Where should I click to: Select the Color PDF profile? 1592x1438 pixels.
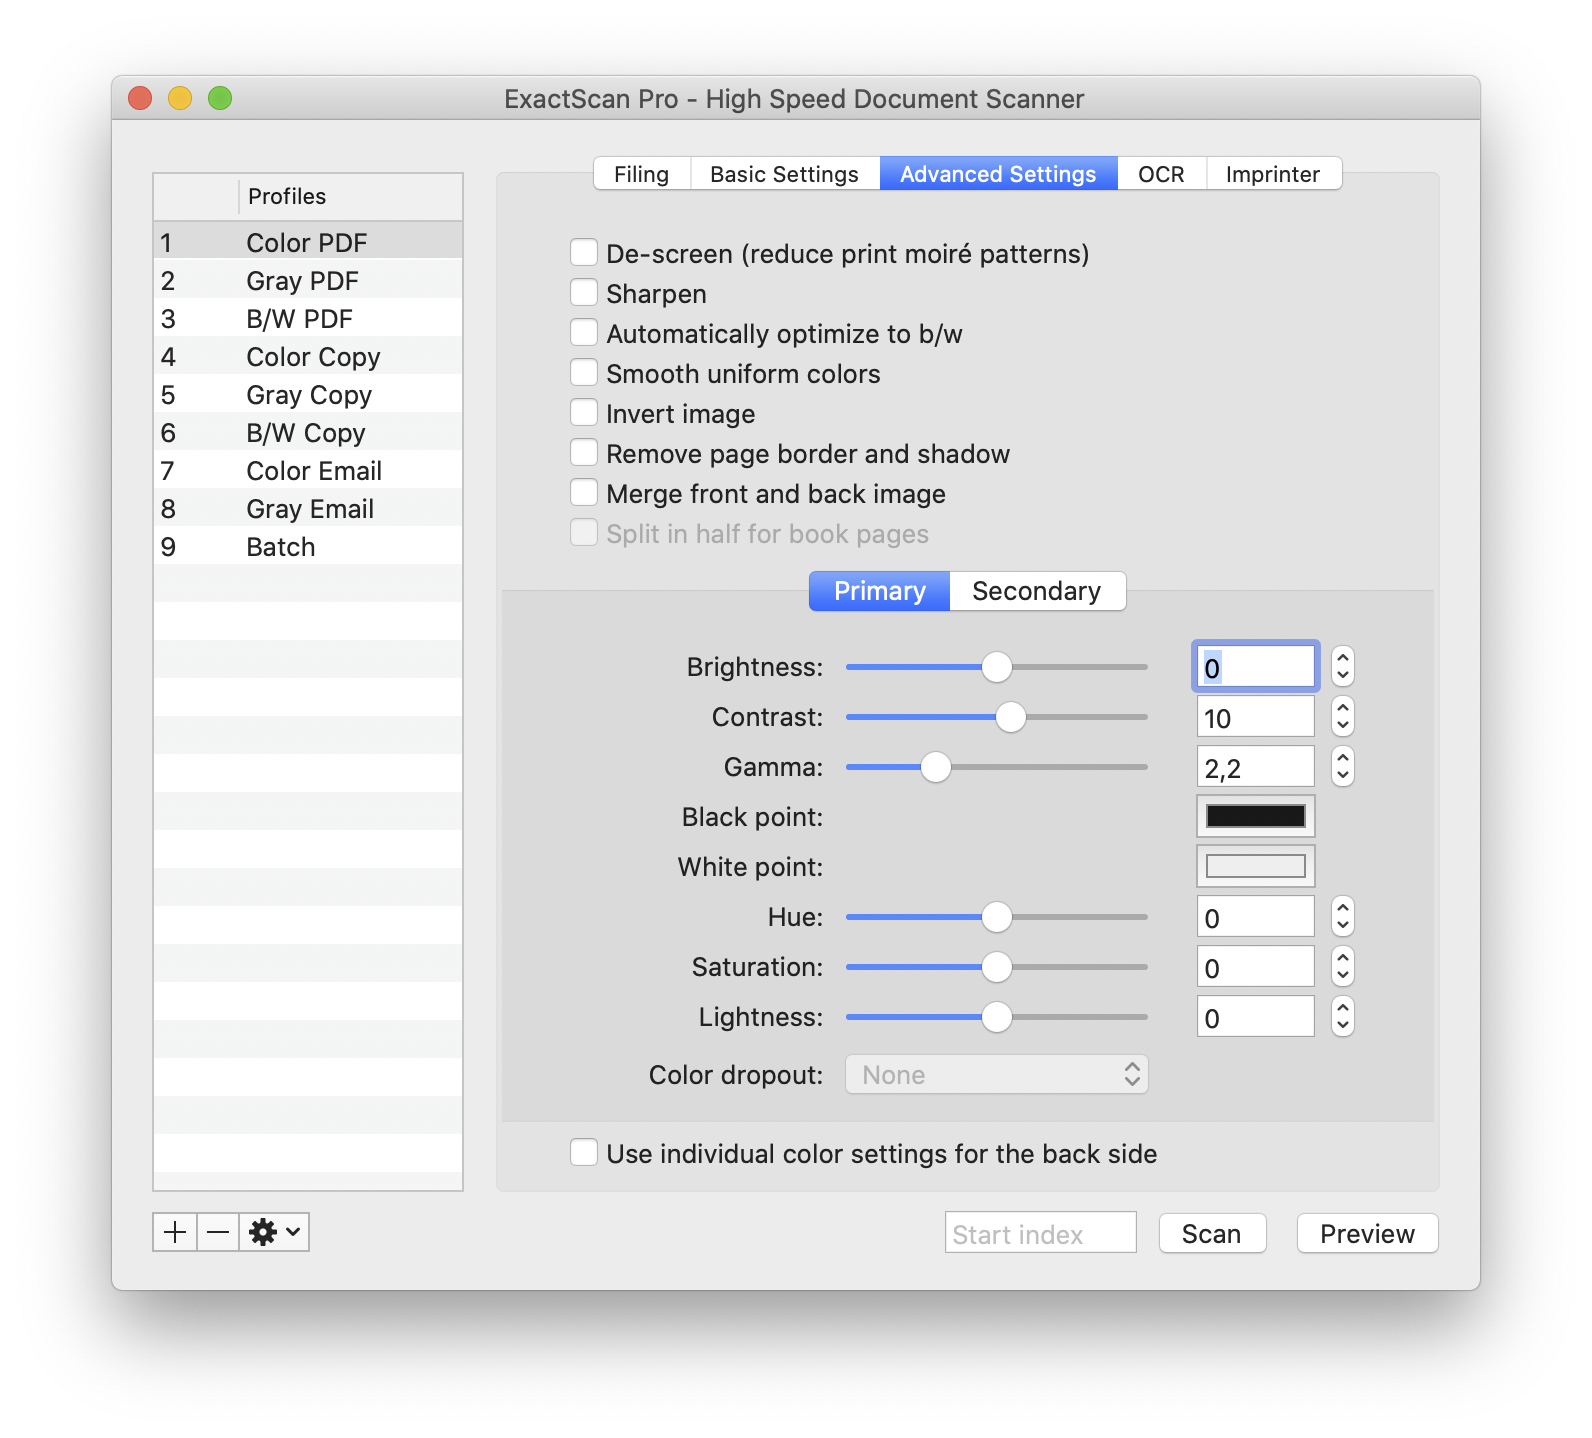[308, 241]
